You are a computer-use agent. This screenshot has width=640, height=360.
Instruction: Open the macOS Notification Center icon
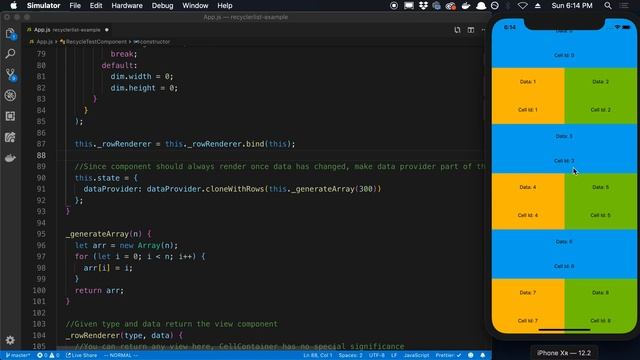[624, 6]
